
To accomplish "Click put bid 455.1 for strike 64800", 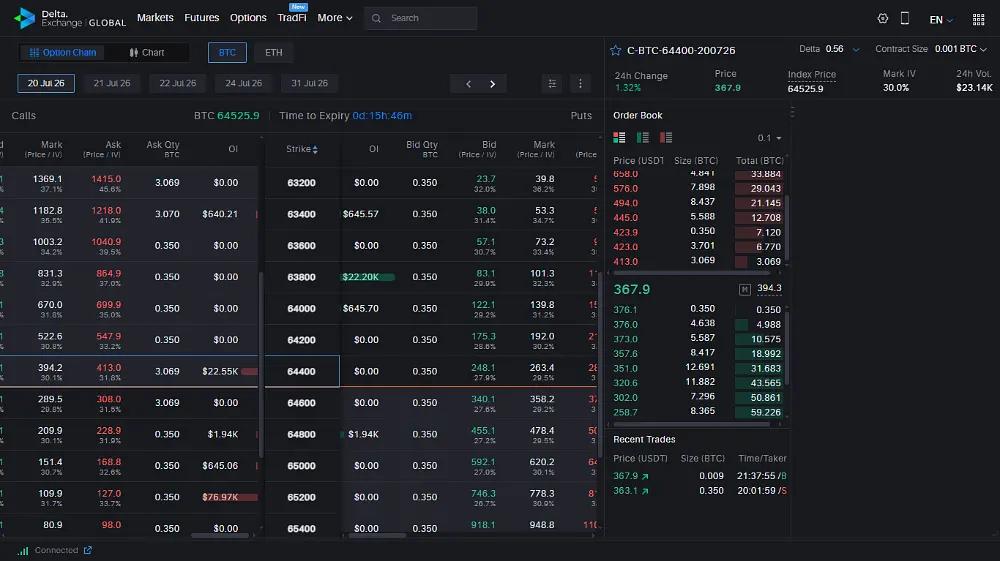I will [x=483, y=431].
